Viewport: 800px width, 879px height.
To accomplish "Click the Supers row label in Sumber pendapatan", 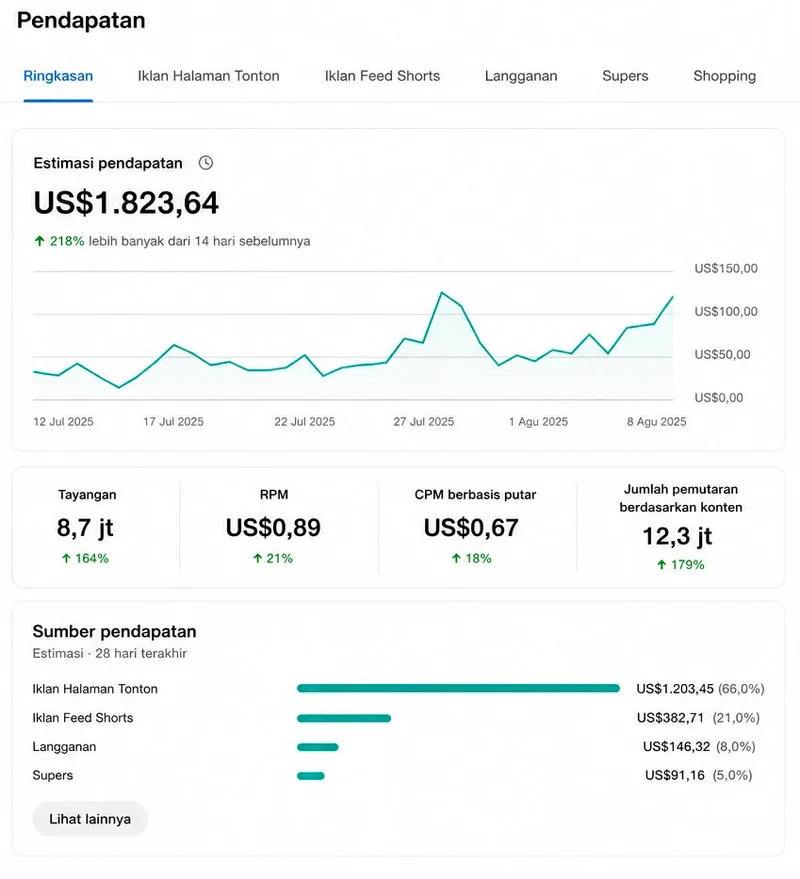I will coord(53,775).
